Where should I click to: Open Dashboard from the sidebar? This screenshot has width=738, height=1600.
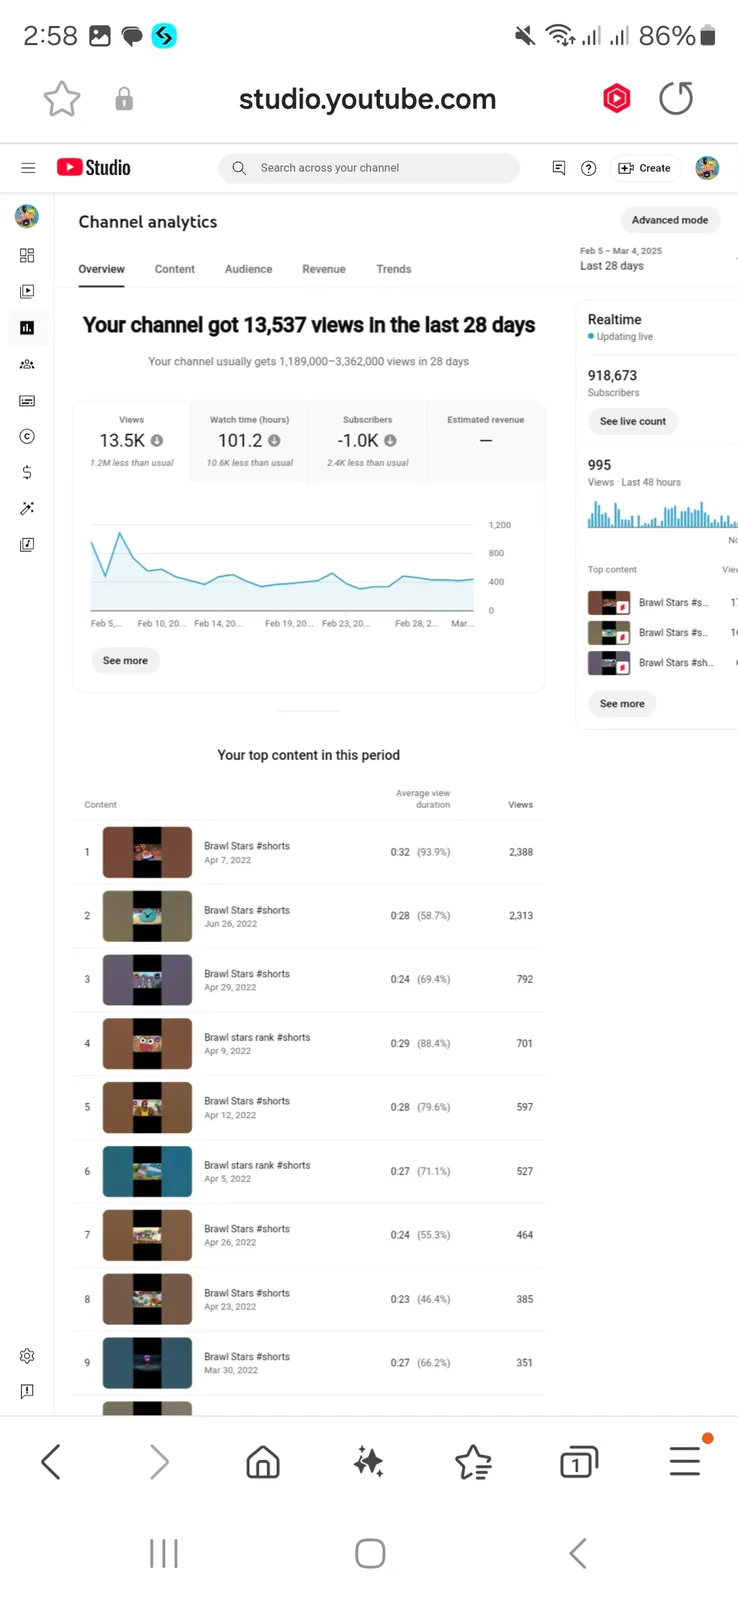click(27, 255)
